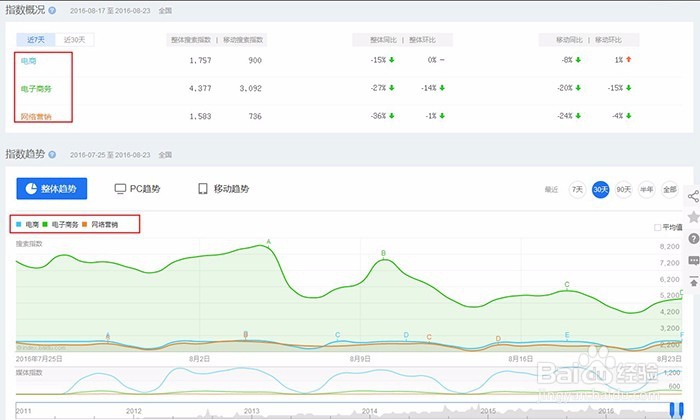Click orange marker B on 网络营销 line
Viewport: 700px width, 420px height.
tap(246, 334)
